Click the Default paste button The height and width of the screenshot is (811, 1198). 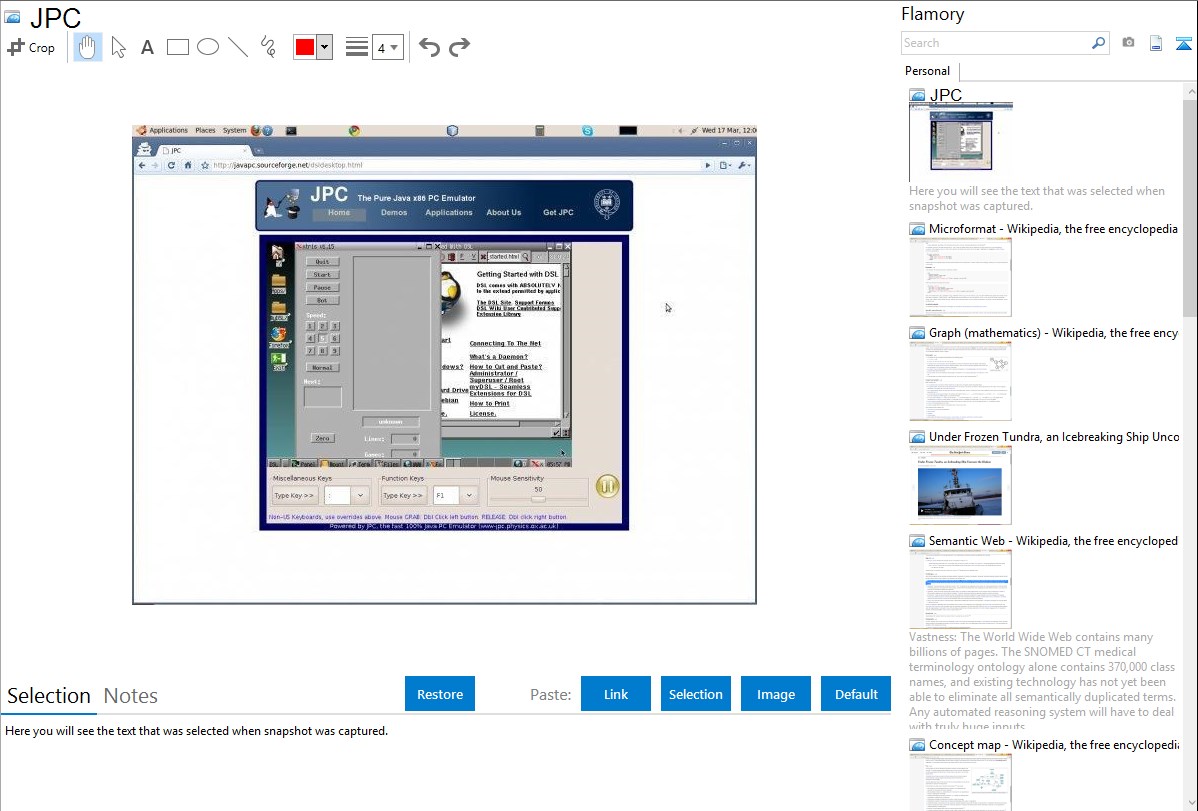856,694
